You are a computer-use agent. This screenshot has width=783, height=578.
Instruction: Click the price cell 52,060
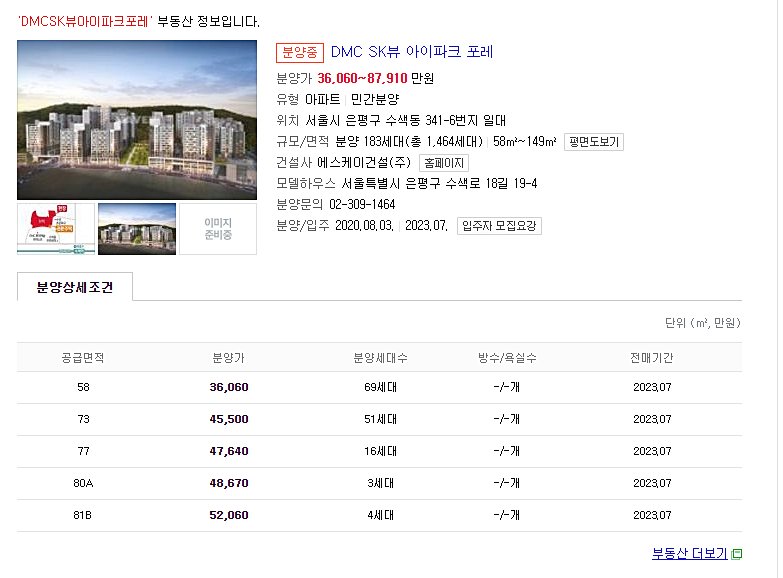point(229,515)
